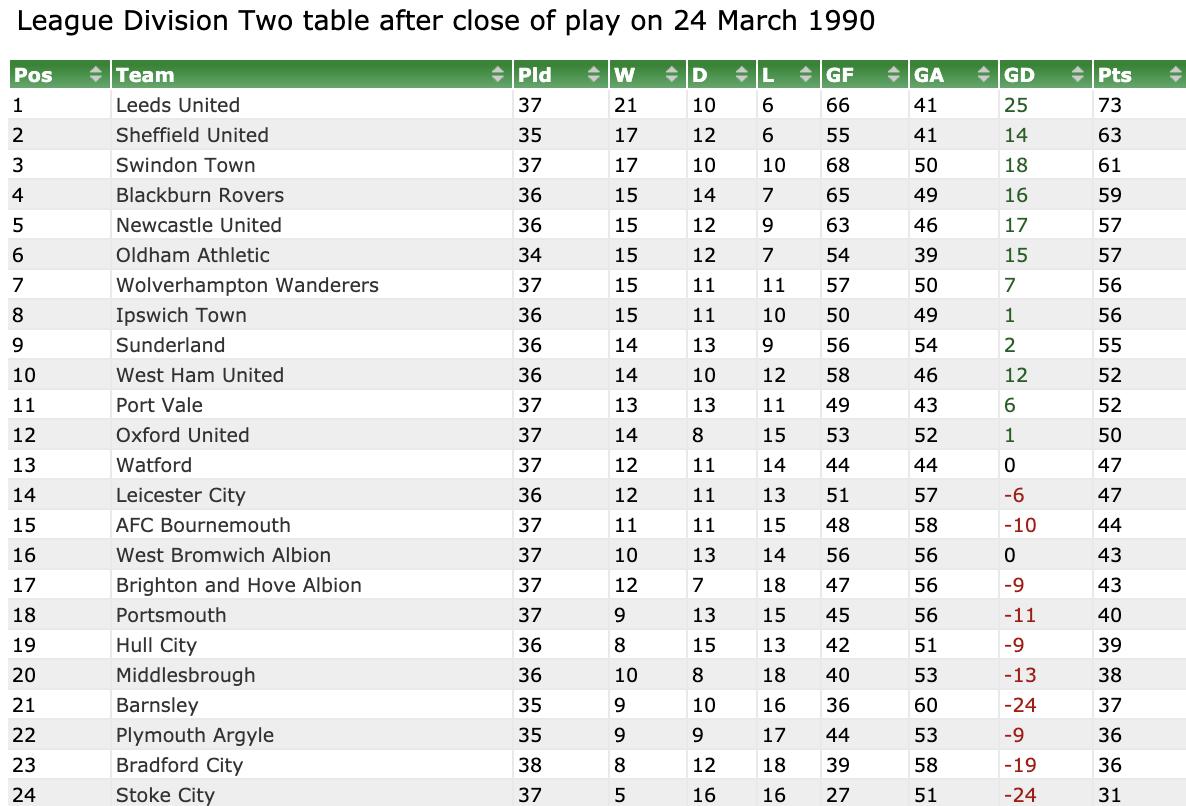The image size is (1186, 806).
Task: Click the Pts column header
Action: [x=1139, y=74]
